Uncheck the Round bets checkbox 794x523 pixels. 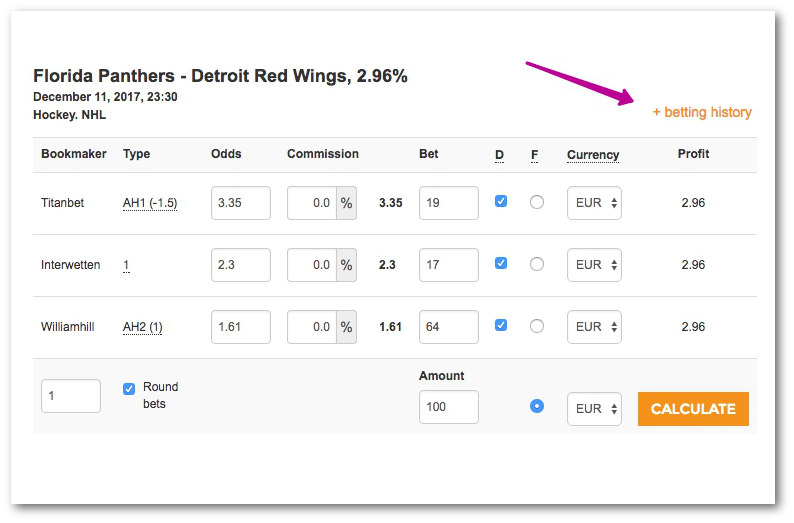pyautogui.click(x=129, y=389)
